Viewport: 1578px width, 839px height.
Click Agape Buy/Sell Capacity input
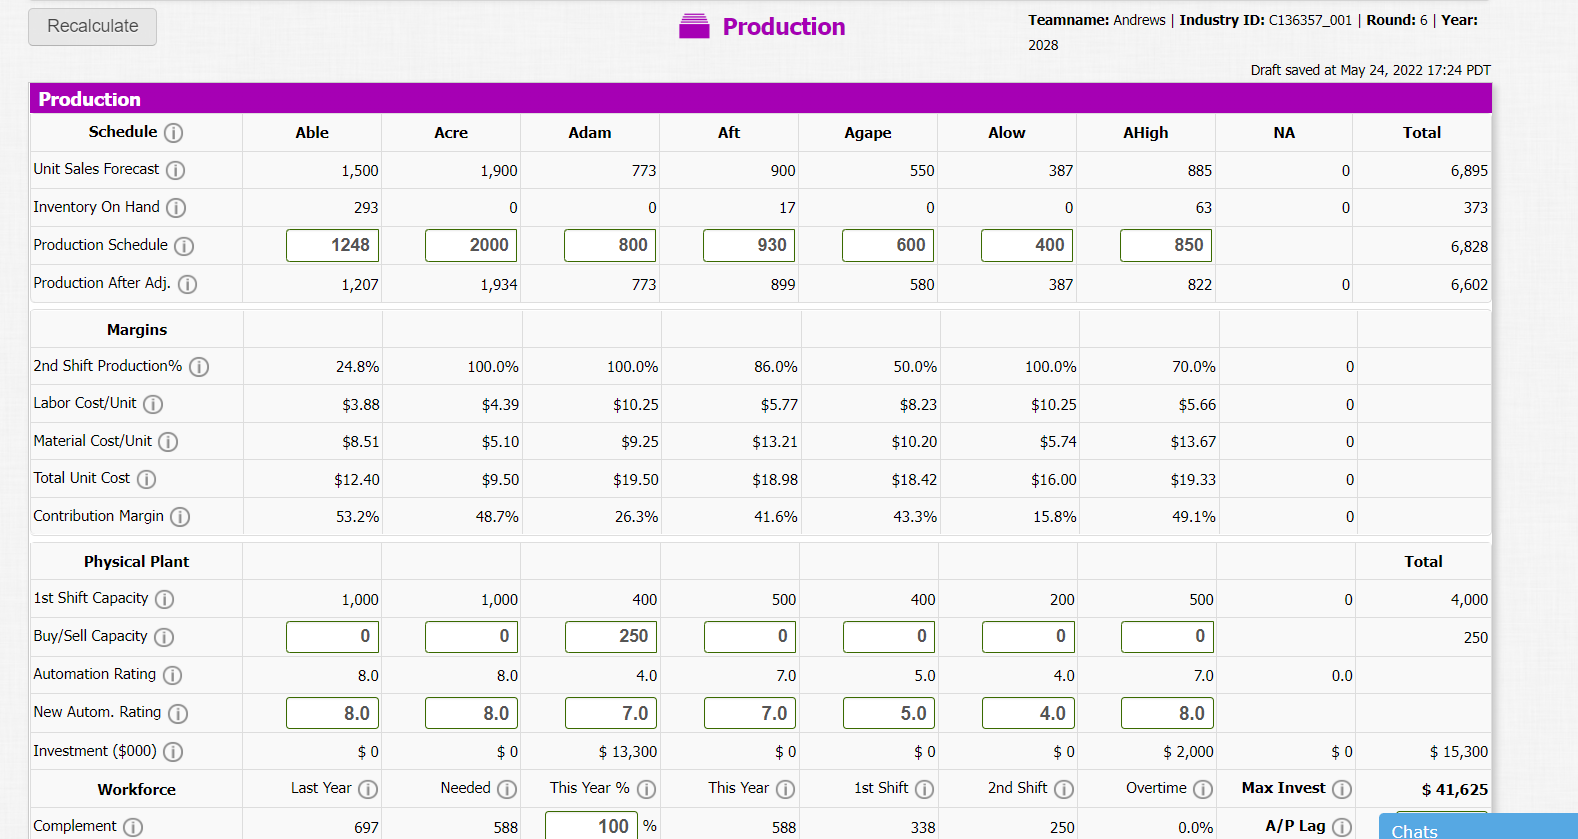tap(889, 637)
